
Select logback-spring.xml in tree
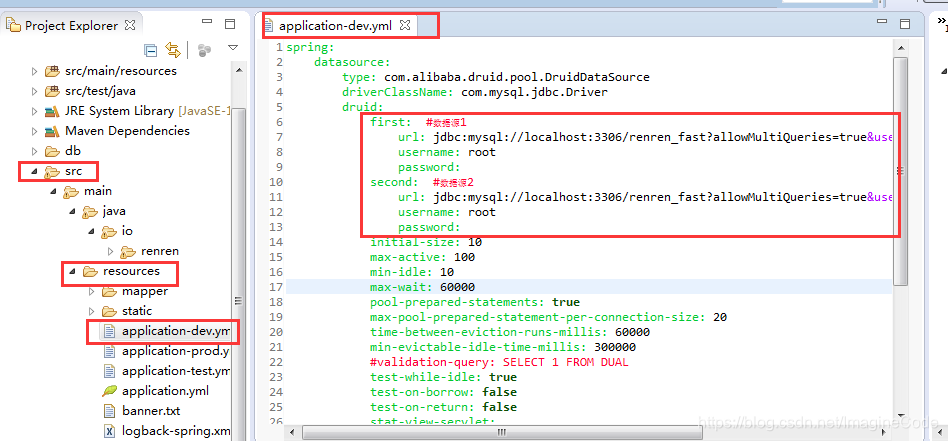(x=176, y=431)
